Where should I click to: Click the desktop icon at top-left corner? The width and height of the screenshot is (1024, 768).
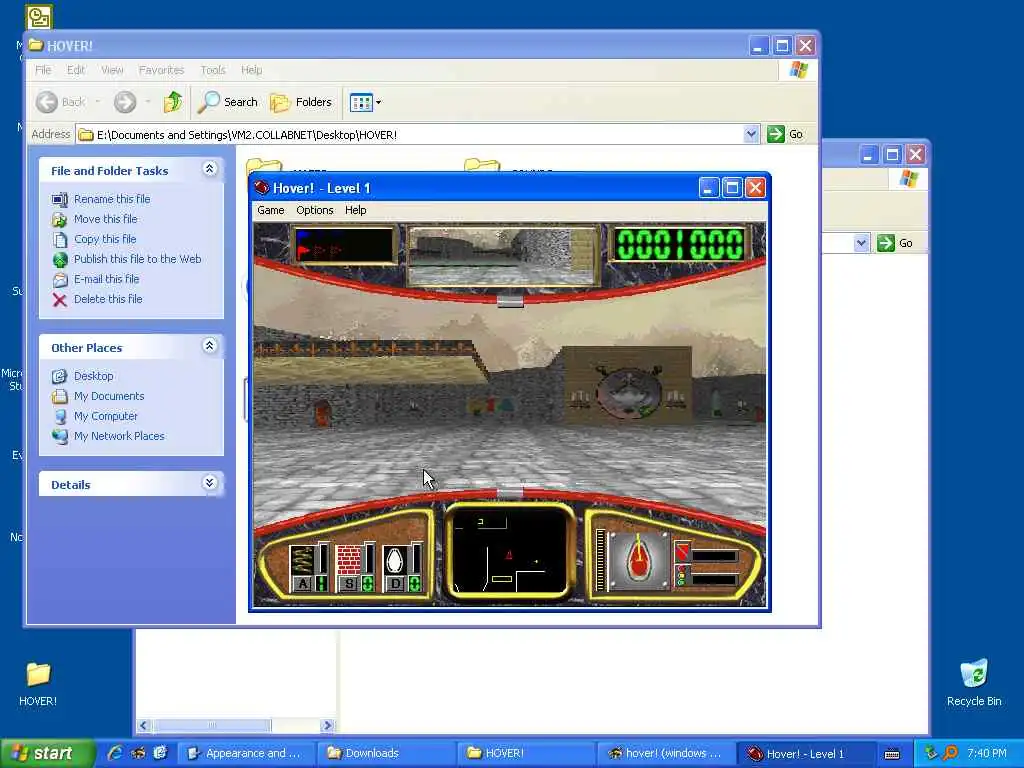pos(39,17)
